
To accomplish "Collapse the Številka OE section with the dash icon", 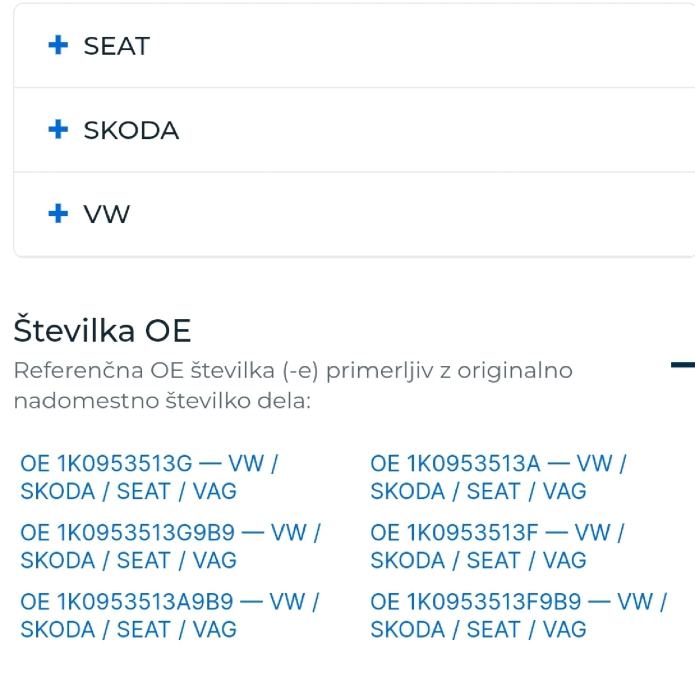I will click(683, 365).
